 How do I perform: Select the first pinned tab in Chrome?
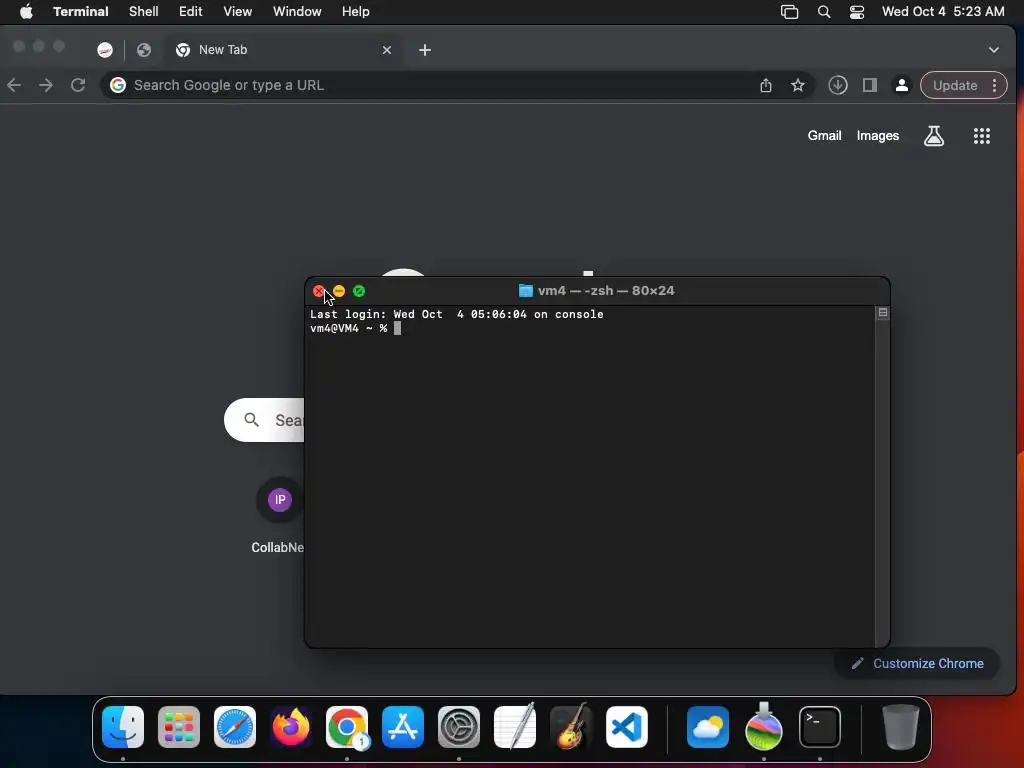(x=105, y=50)
